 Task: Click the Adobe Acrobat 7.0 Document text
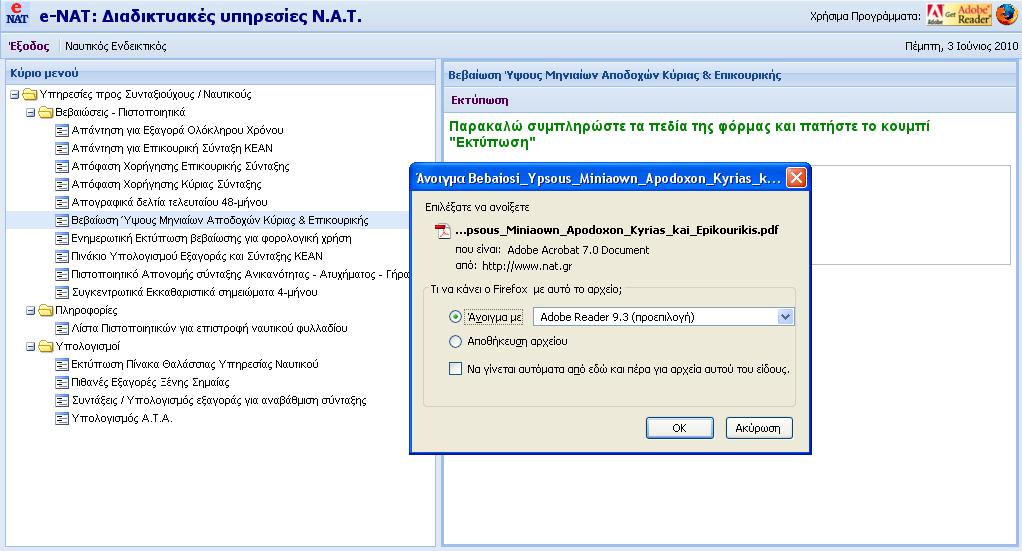578,250
